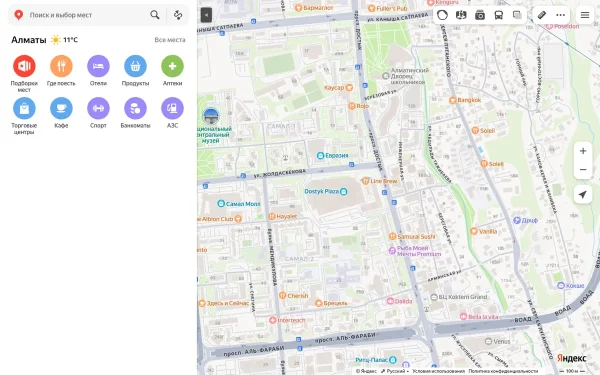Open the 'АЗС' gas stations category
This screenshot has width=600, height=375.
pyautogui.click(x=173, y=113)
